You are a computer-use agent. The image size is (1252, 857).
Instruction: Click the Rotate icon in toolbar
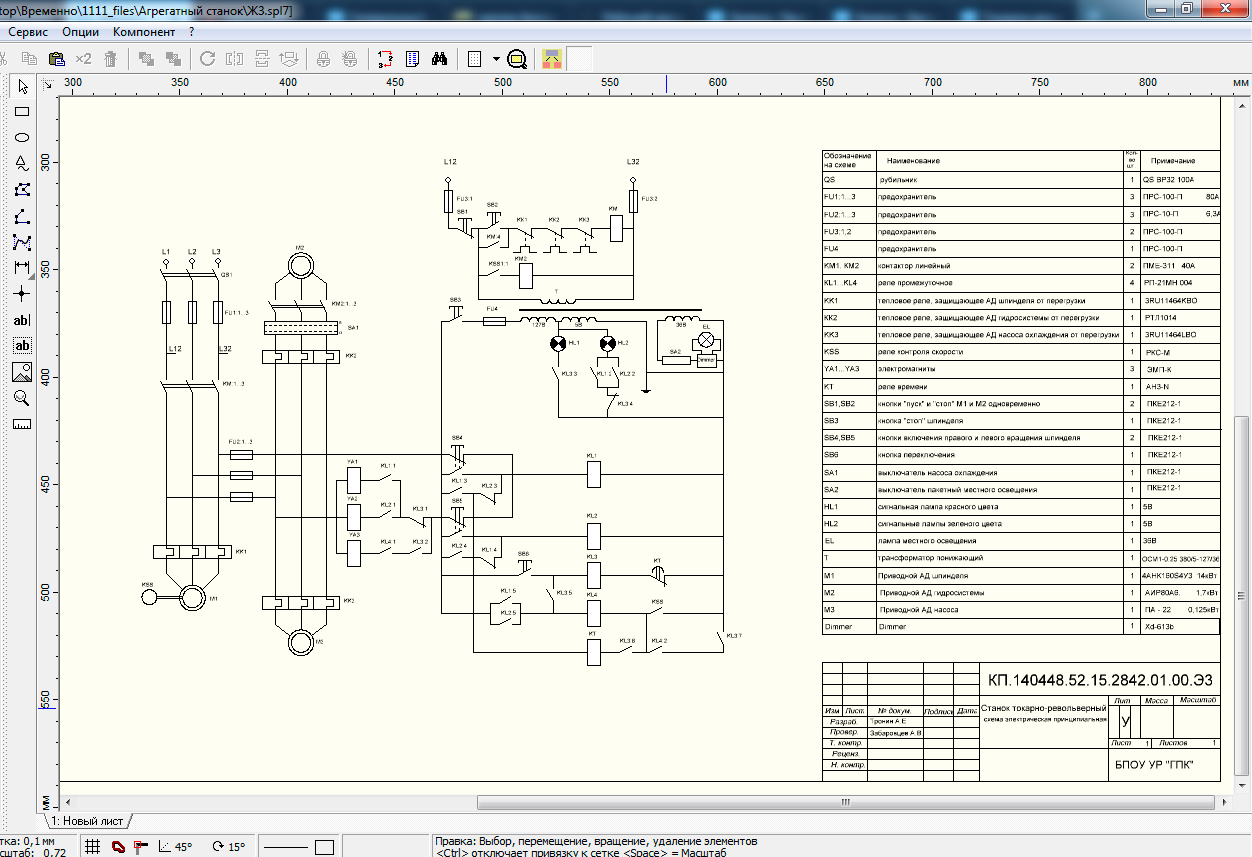point(208,58)
